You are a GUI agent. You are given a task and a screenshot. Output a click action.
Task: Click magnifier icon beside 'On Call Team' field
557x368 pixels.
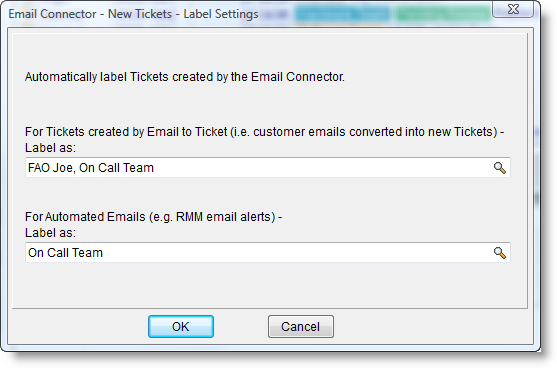coord(499,253)
